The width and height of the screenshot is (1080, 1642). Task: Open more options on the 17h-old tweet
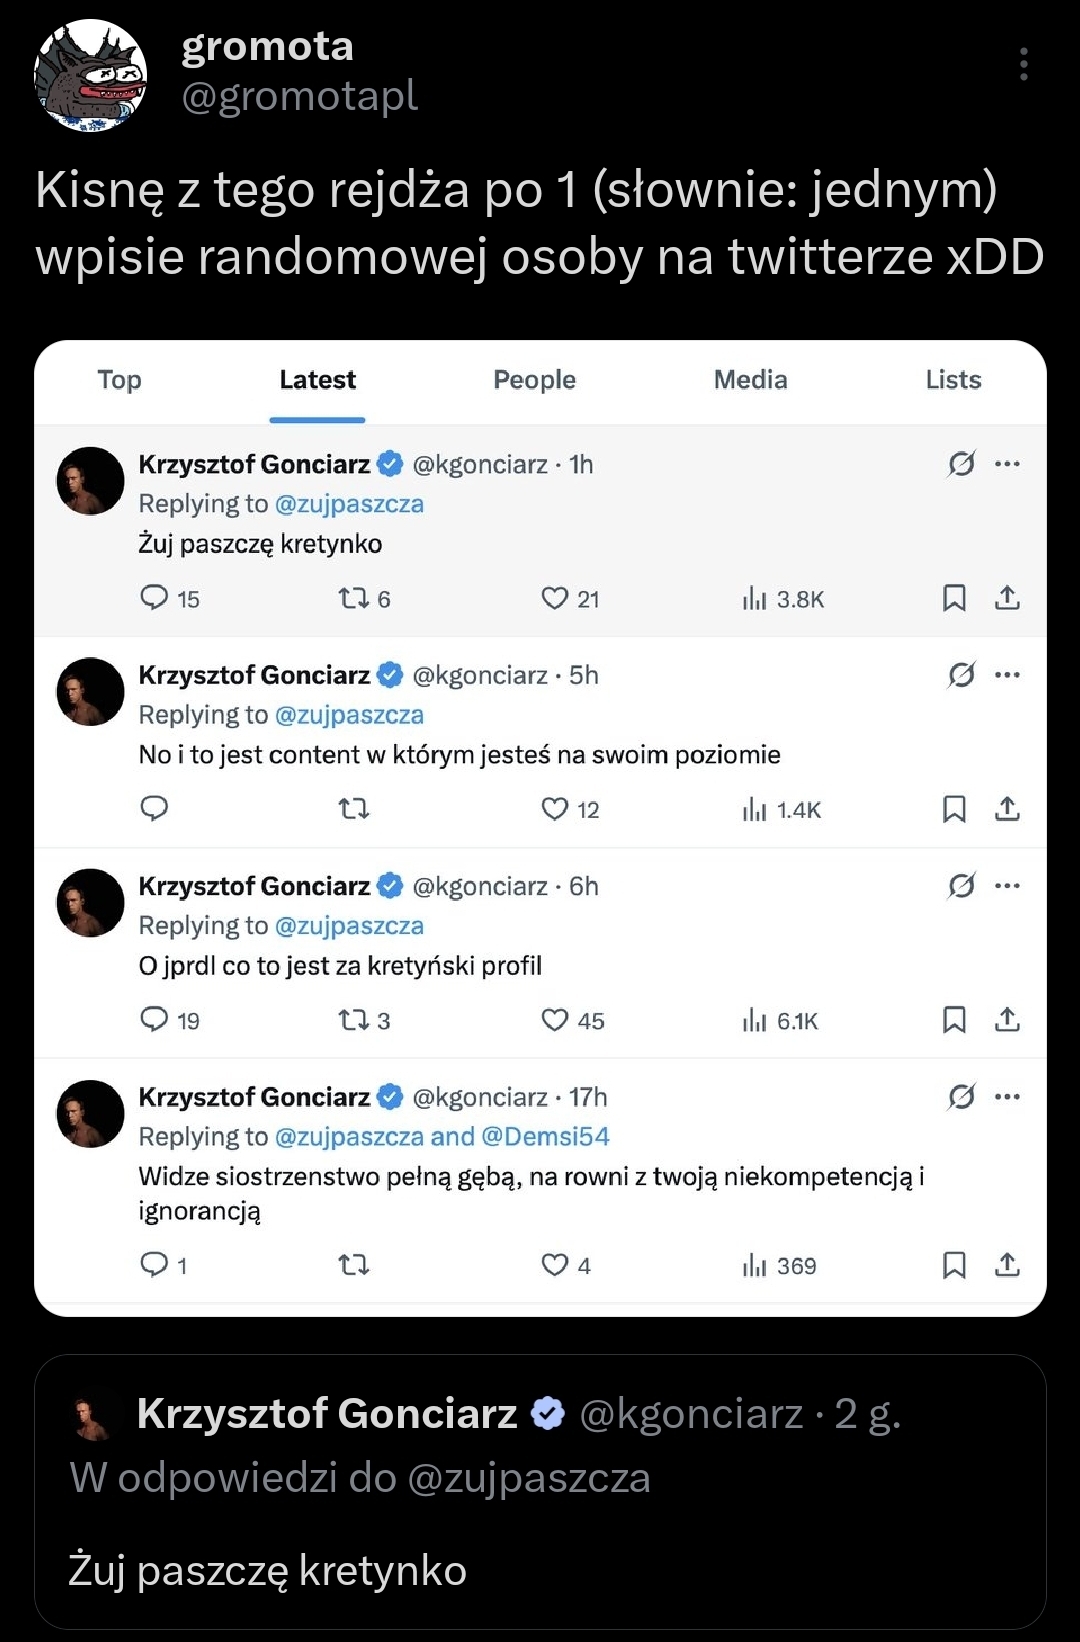1007,1097
